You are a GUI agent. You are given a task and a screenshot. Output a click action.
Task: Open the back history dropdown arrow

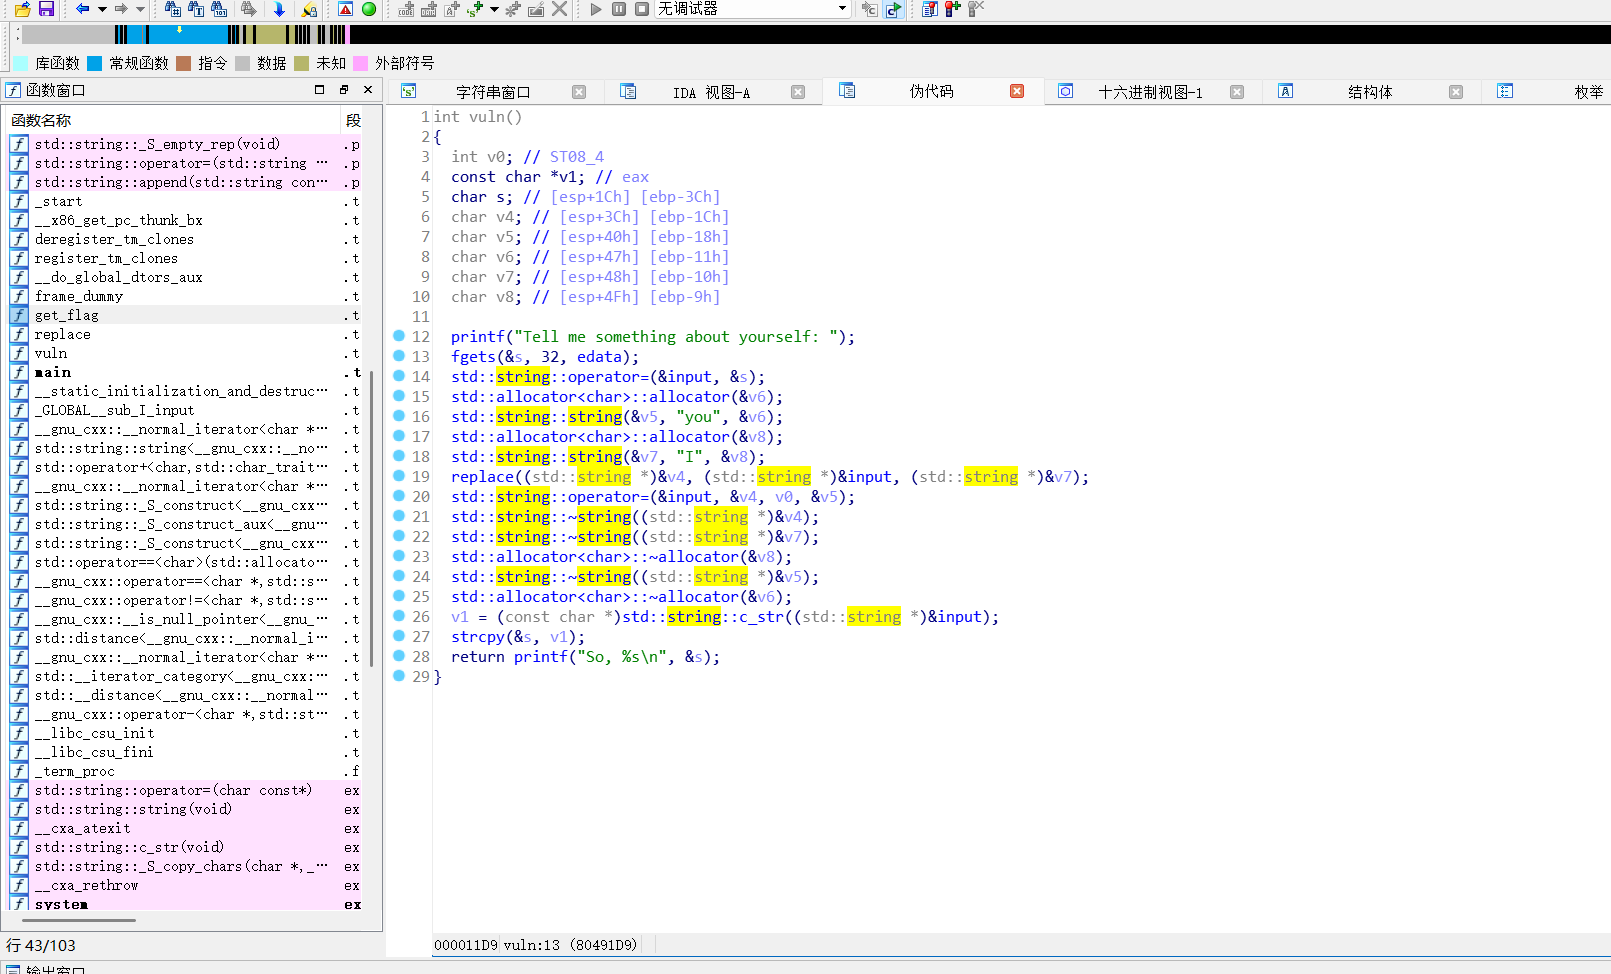pos(102,9)
